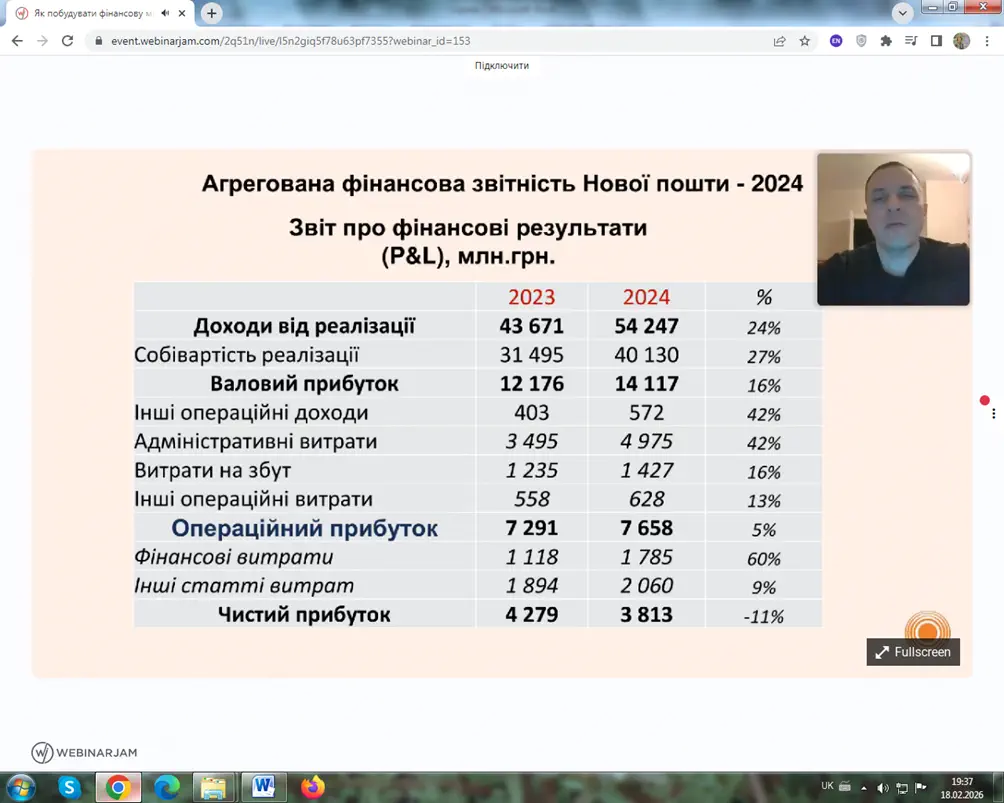Open Firefox from the taskbar
Viewport: 1004px width, 803px height.
(313, 787)
